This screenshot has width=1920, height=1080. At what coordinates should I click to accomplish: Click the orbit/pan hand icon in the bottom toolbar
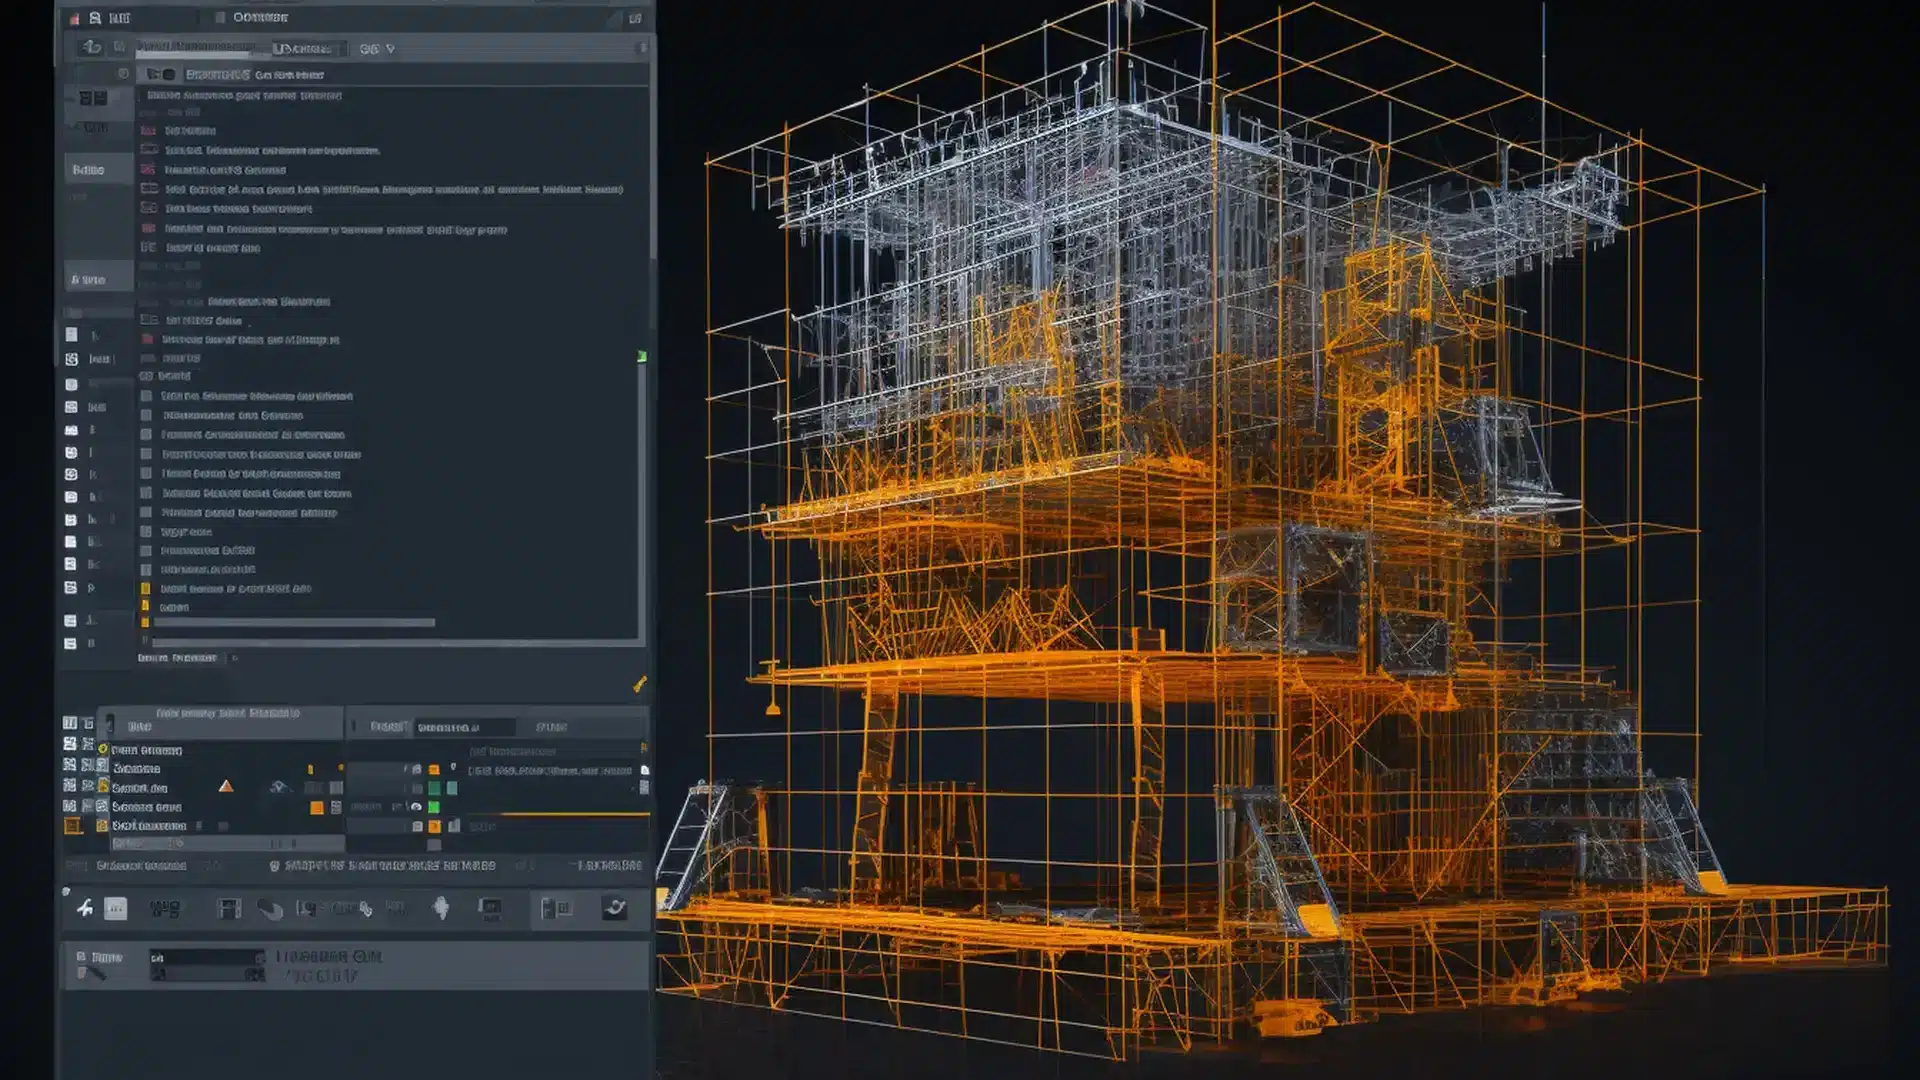coord(270,908)
